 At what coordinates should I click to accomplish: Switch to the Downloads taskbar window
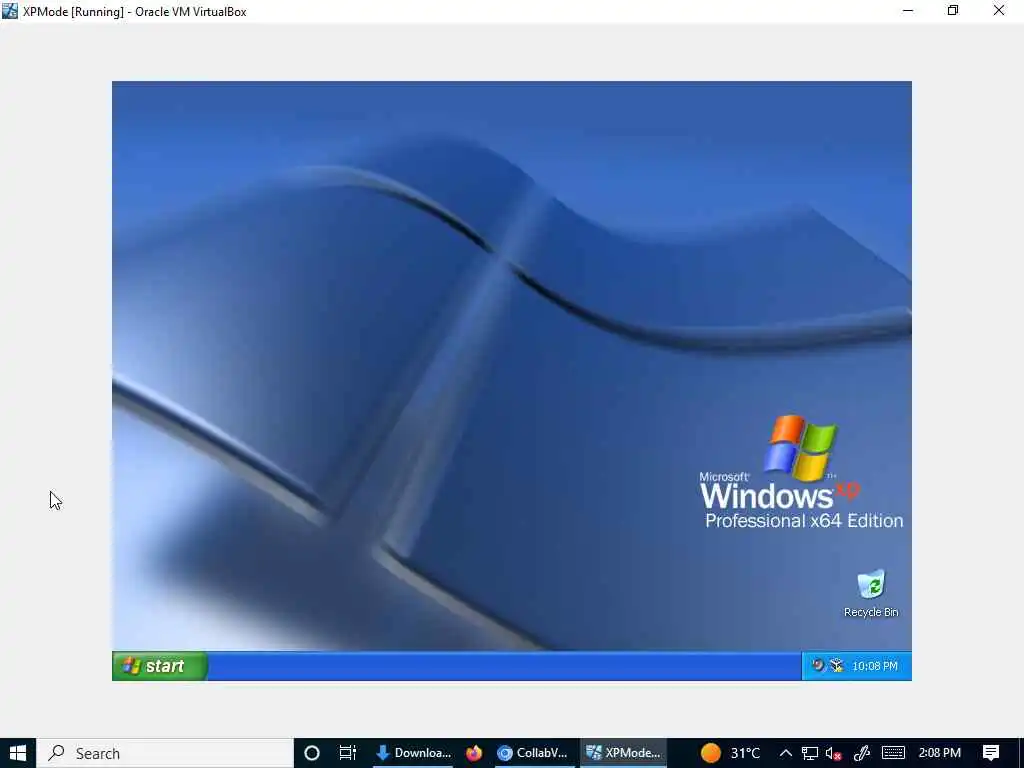point(413,753)
